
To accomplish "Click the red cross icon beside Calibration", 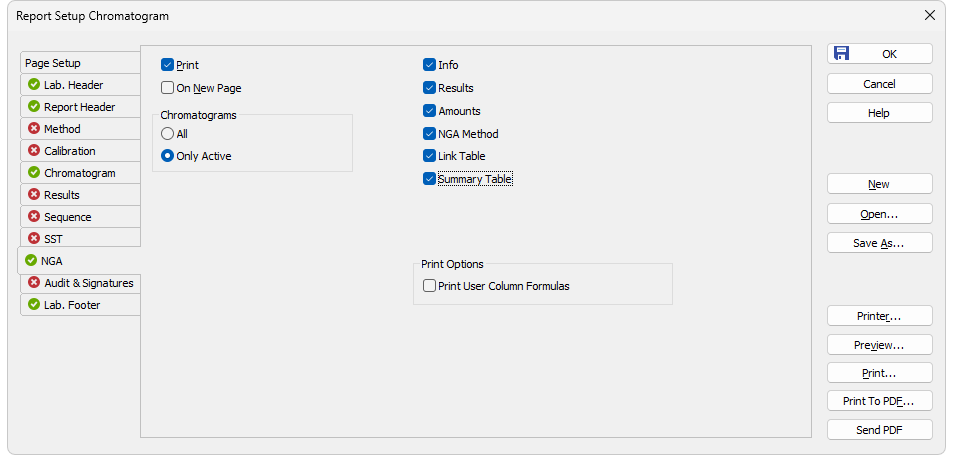I will click(34, 150).
